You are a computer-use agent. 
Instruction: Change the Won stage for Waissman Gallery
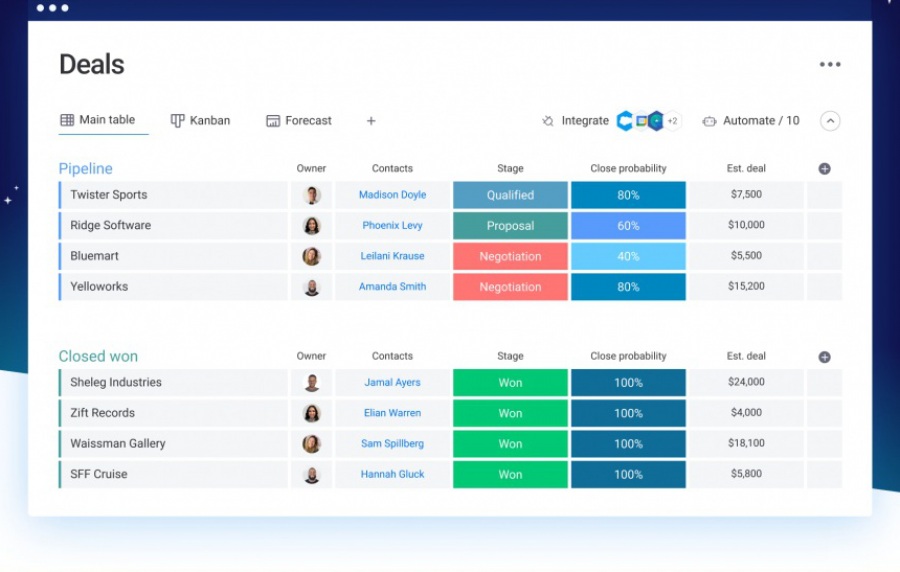pyautogui.click(x=510, y=444)
